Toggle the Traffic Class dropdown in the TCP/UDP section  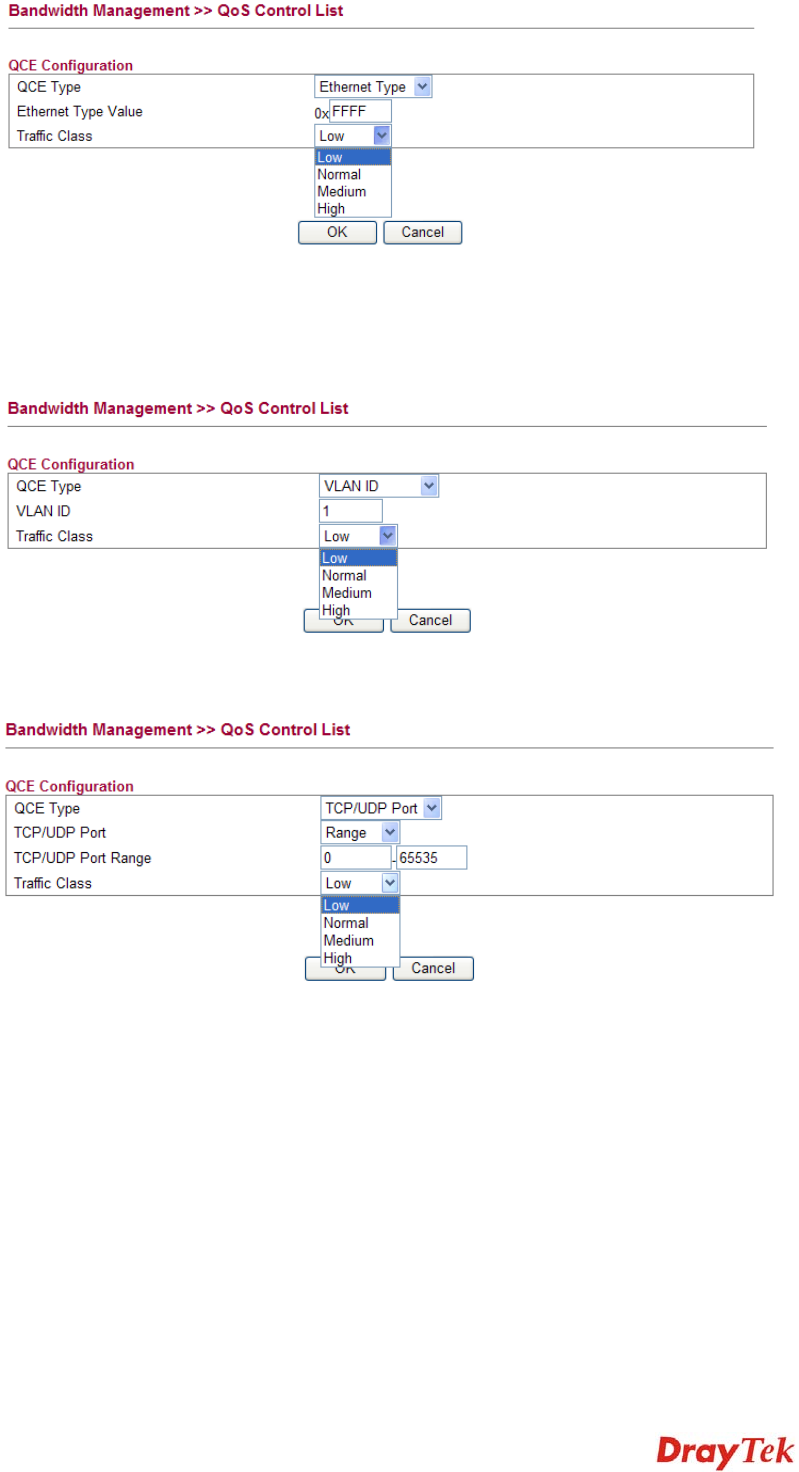pyautogui.click(x=360, y=883)
